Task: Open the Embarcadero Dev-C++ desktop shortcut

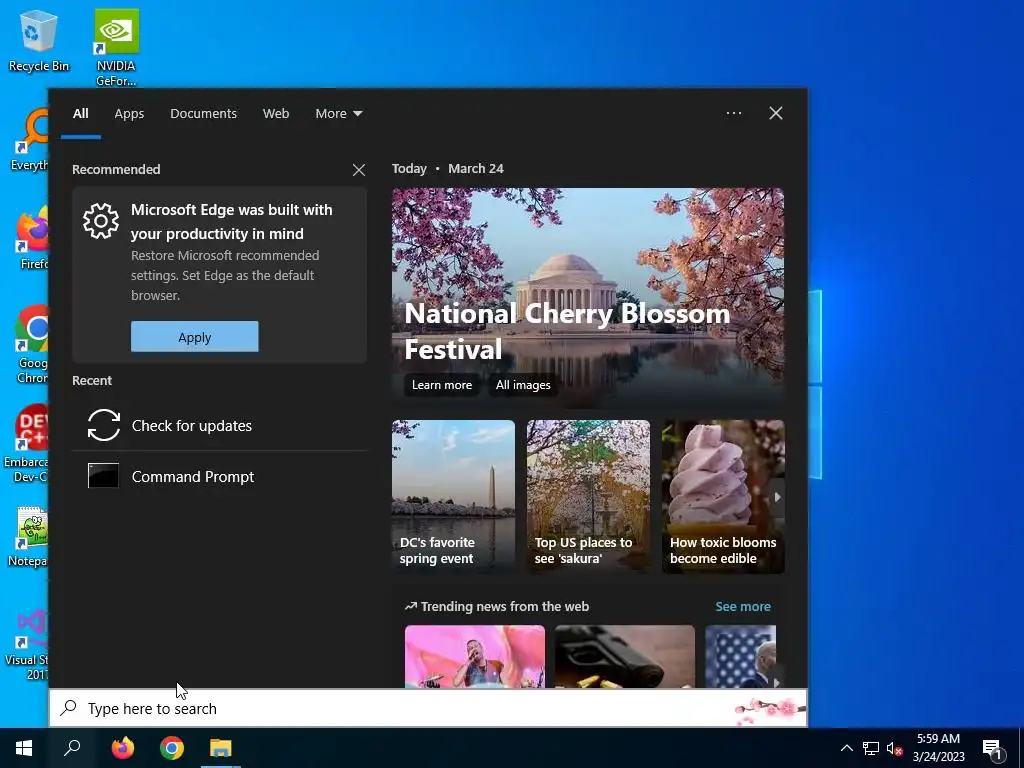Action: [x=26, y=444]
